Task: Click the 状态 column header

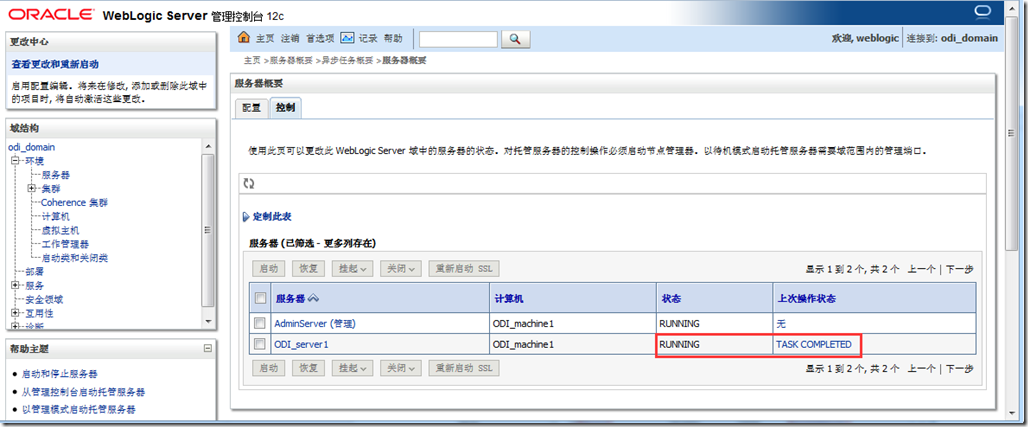Action: [671, 299]
